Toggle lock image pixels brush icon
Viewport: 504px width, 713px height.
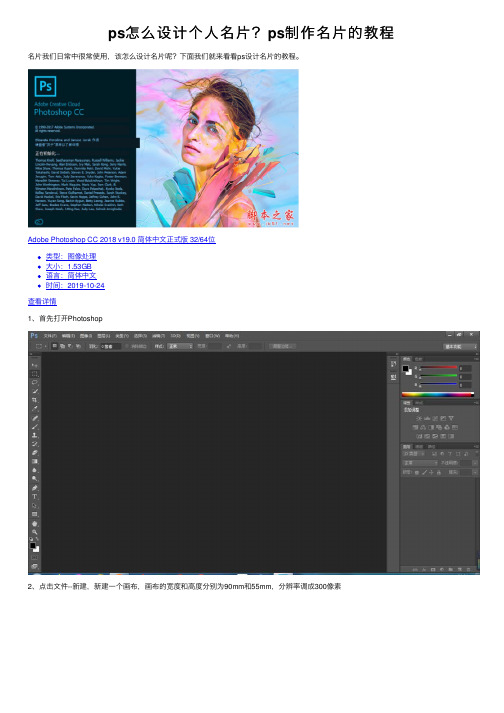(425, 472)
